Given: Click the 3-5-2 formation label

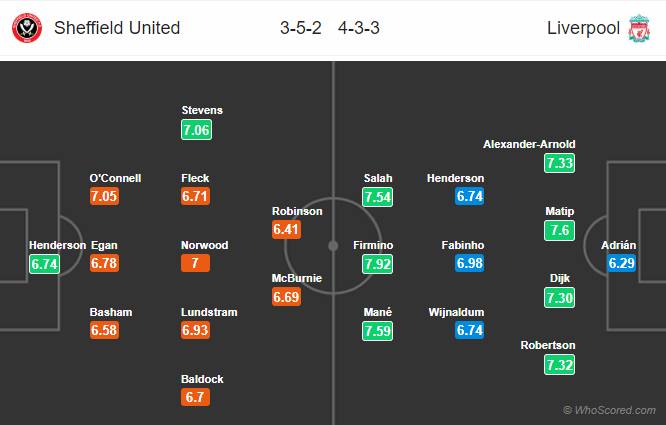Looking at the screenshot, I should tap(301, 28).
